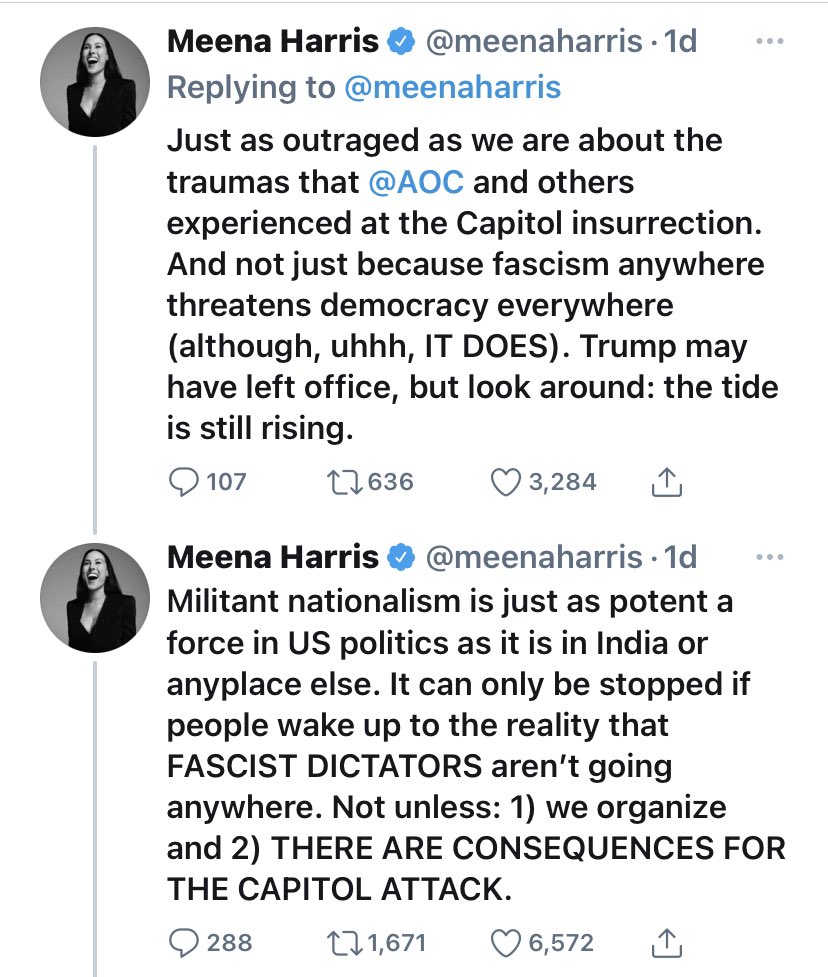Share the first tweet about Capitol insurrection
The height and width of the screenshot is (977, 828).
(666, 483)
